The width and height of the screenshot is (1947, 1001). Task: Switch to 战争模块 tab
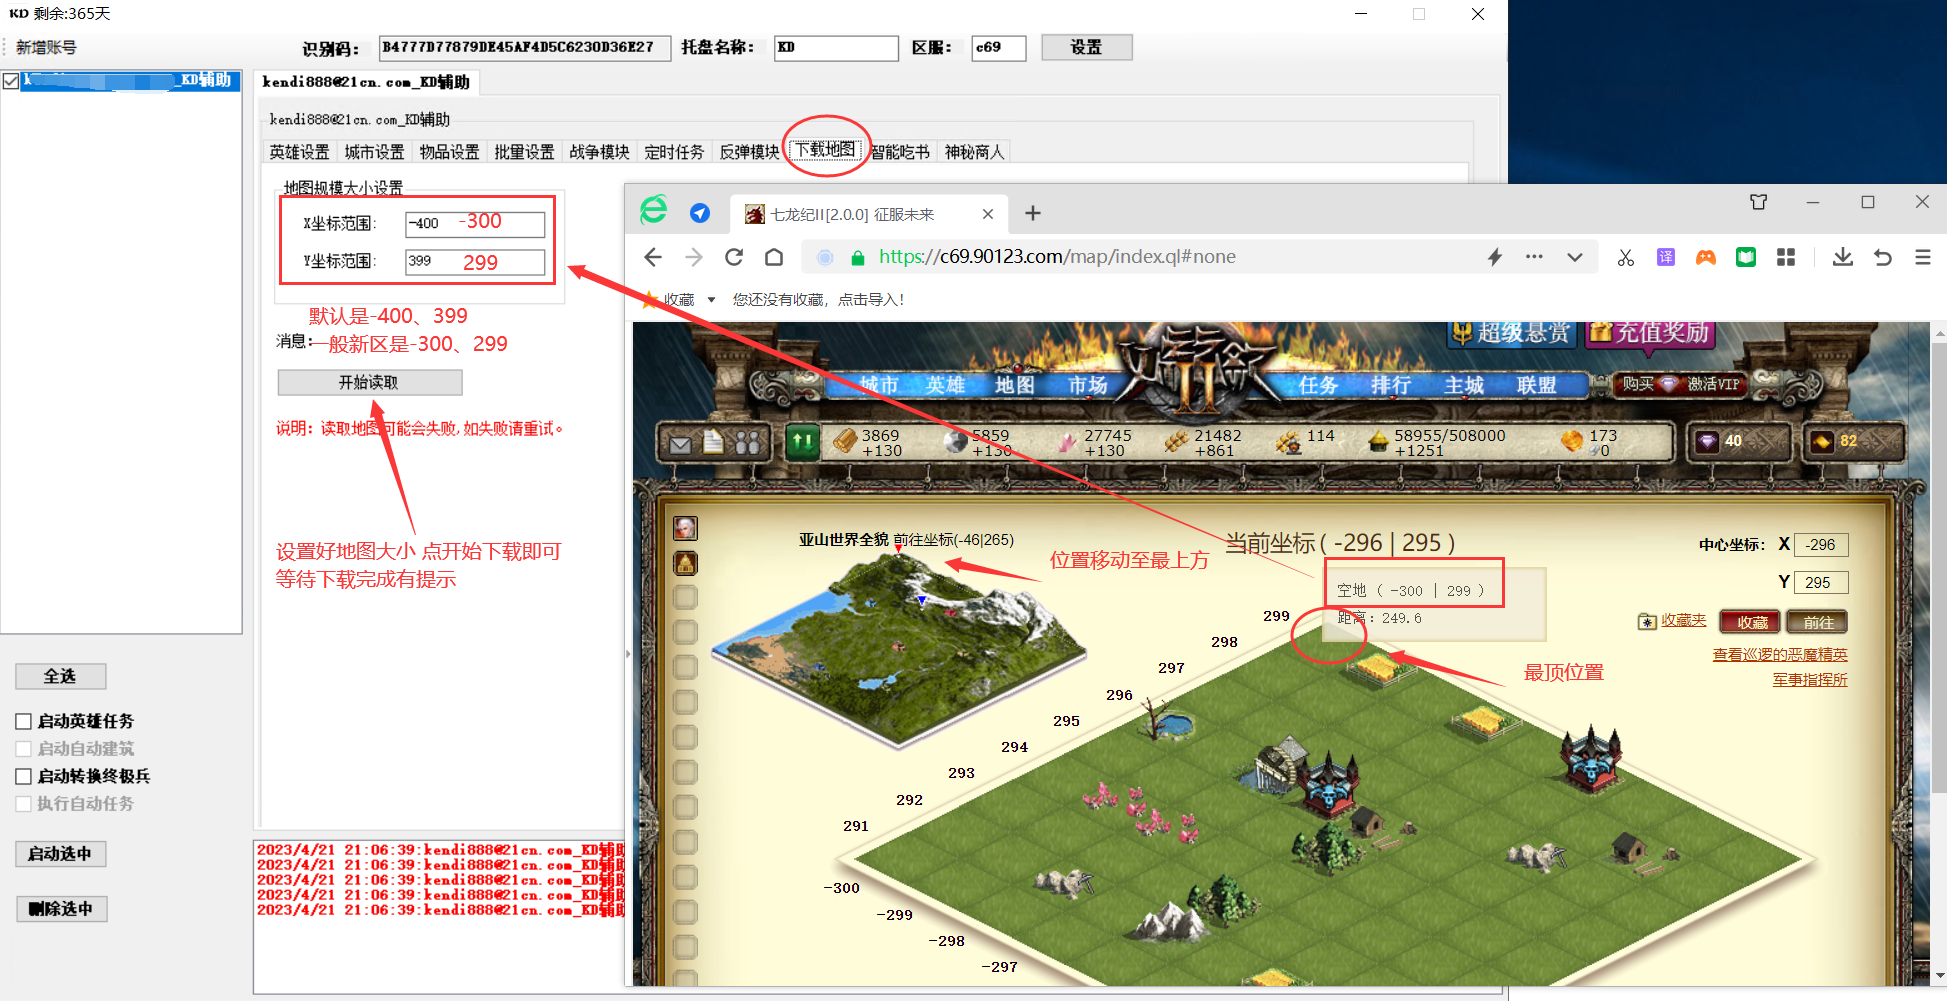(599, 152)
